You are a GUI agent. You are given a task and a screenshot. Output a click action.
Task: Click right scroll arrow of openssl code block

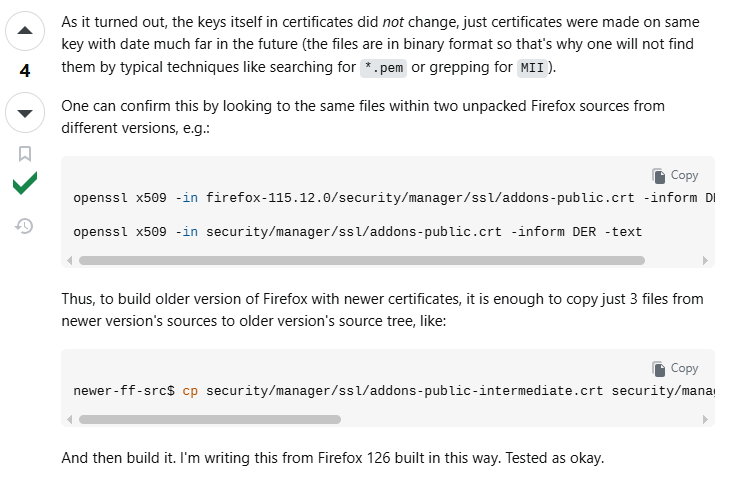pos(706,260)
